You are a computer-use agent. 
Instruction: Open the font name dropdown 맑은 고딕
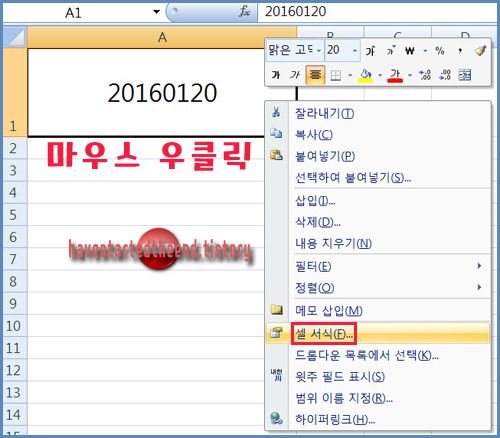(319, 51)
